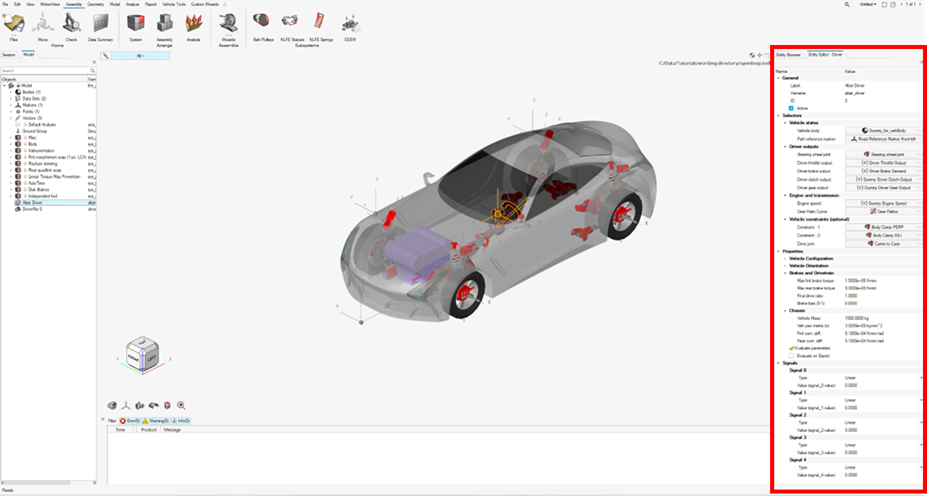Open the Untitled page dropdown top right
The width and height of the screenshot is (927, 496).
pos(868,4)
